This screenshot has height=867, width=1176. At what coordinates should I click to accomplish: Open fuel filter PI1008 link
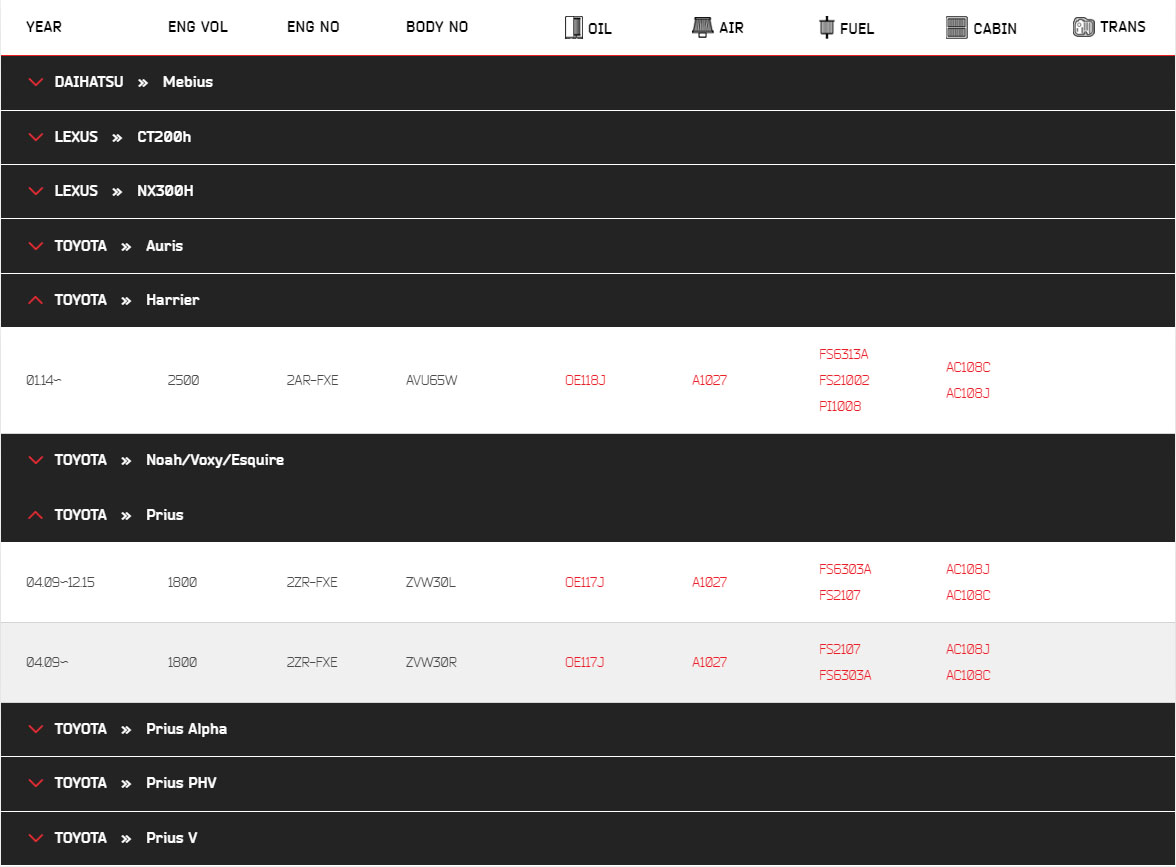840,406
